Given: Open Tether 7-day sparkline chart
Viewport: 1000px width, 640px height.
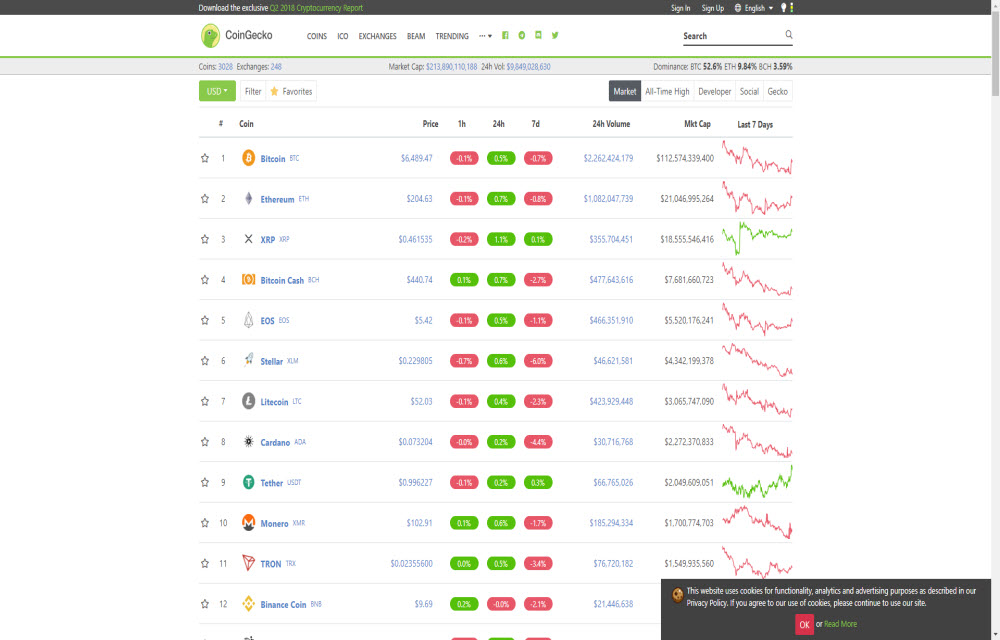Looking at the screenshot, I should pos(757,481).
